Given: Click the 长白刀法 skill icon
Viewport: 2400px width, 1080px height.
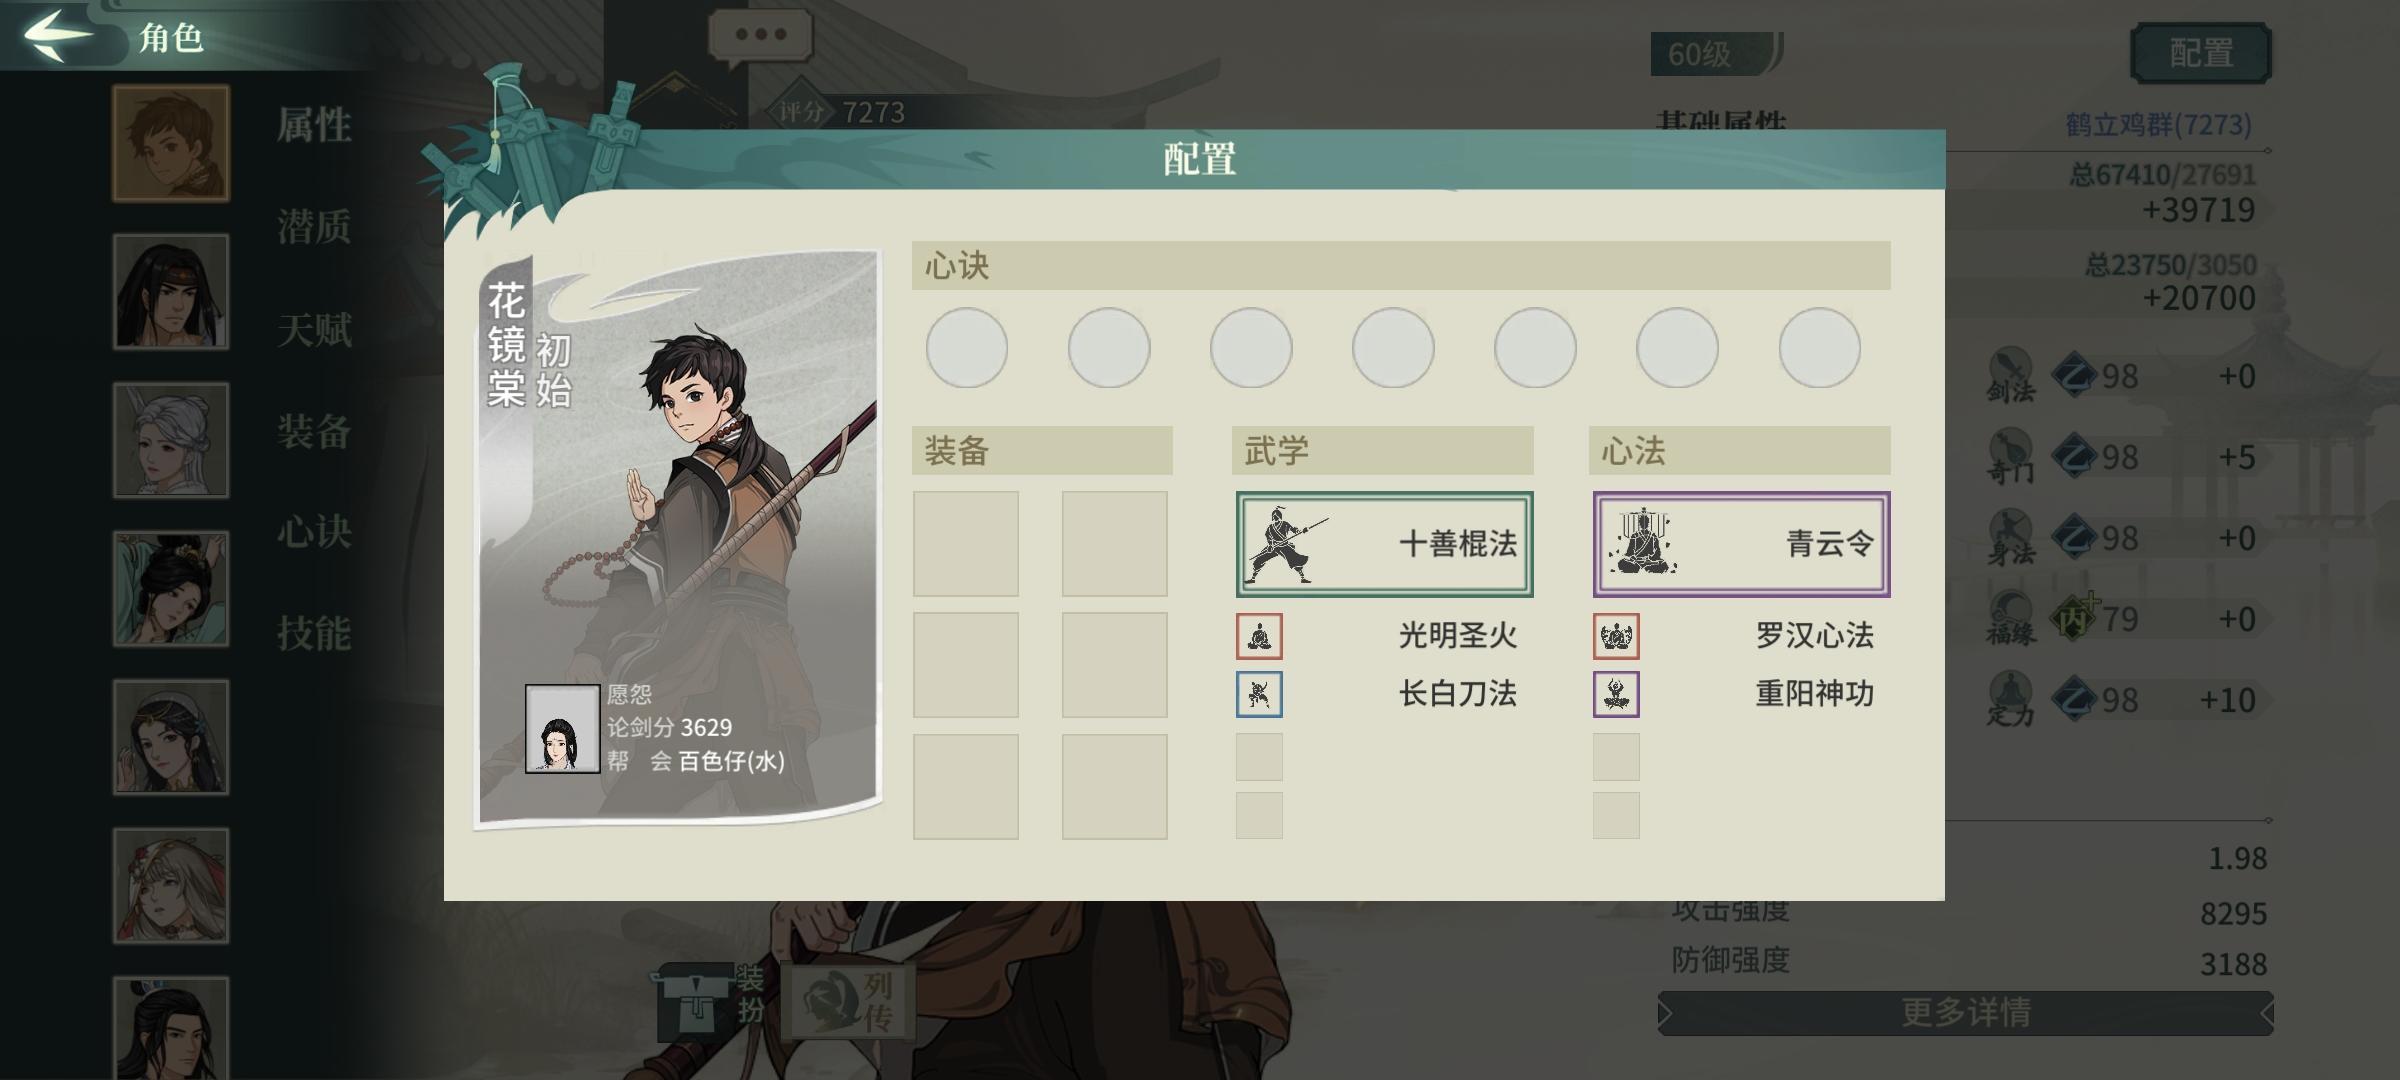Looking at the screenshot, I should pos(1259,694).
